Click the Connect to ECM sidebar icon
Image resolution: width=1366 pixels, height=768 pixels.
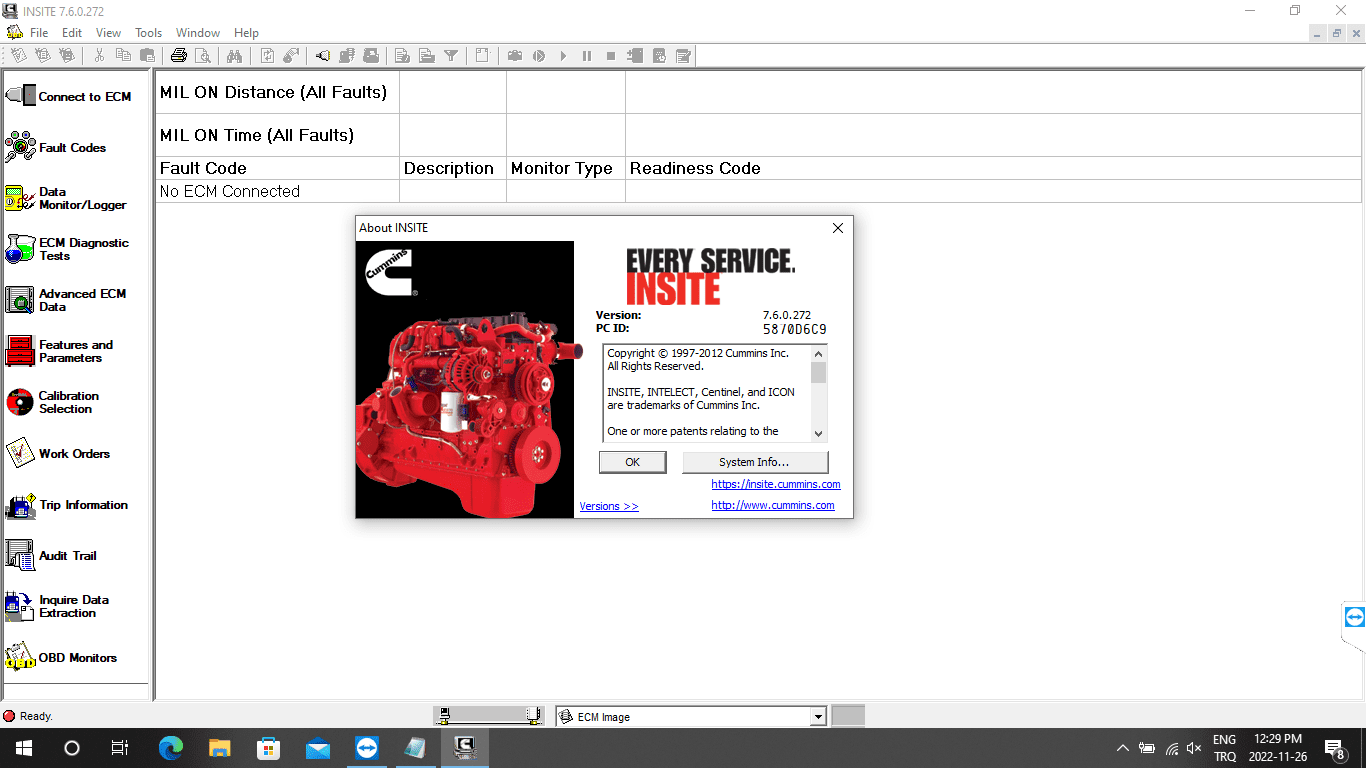point(21,96)
